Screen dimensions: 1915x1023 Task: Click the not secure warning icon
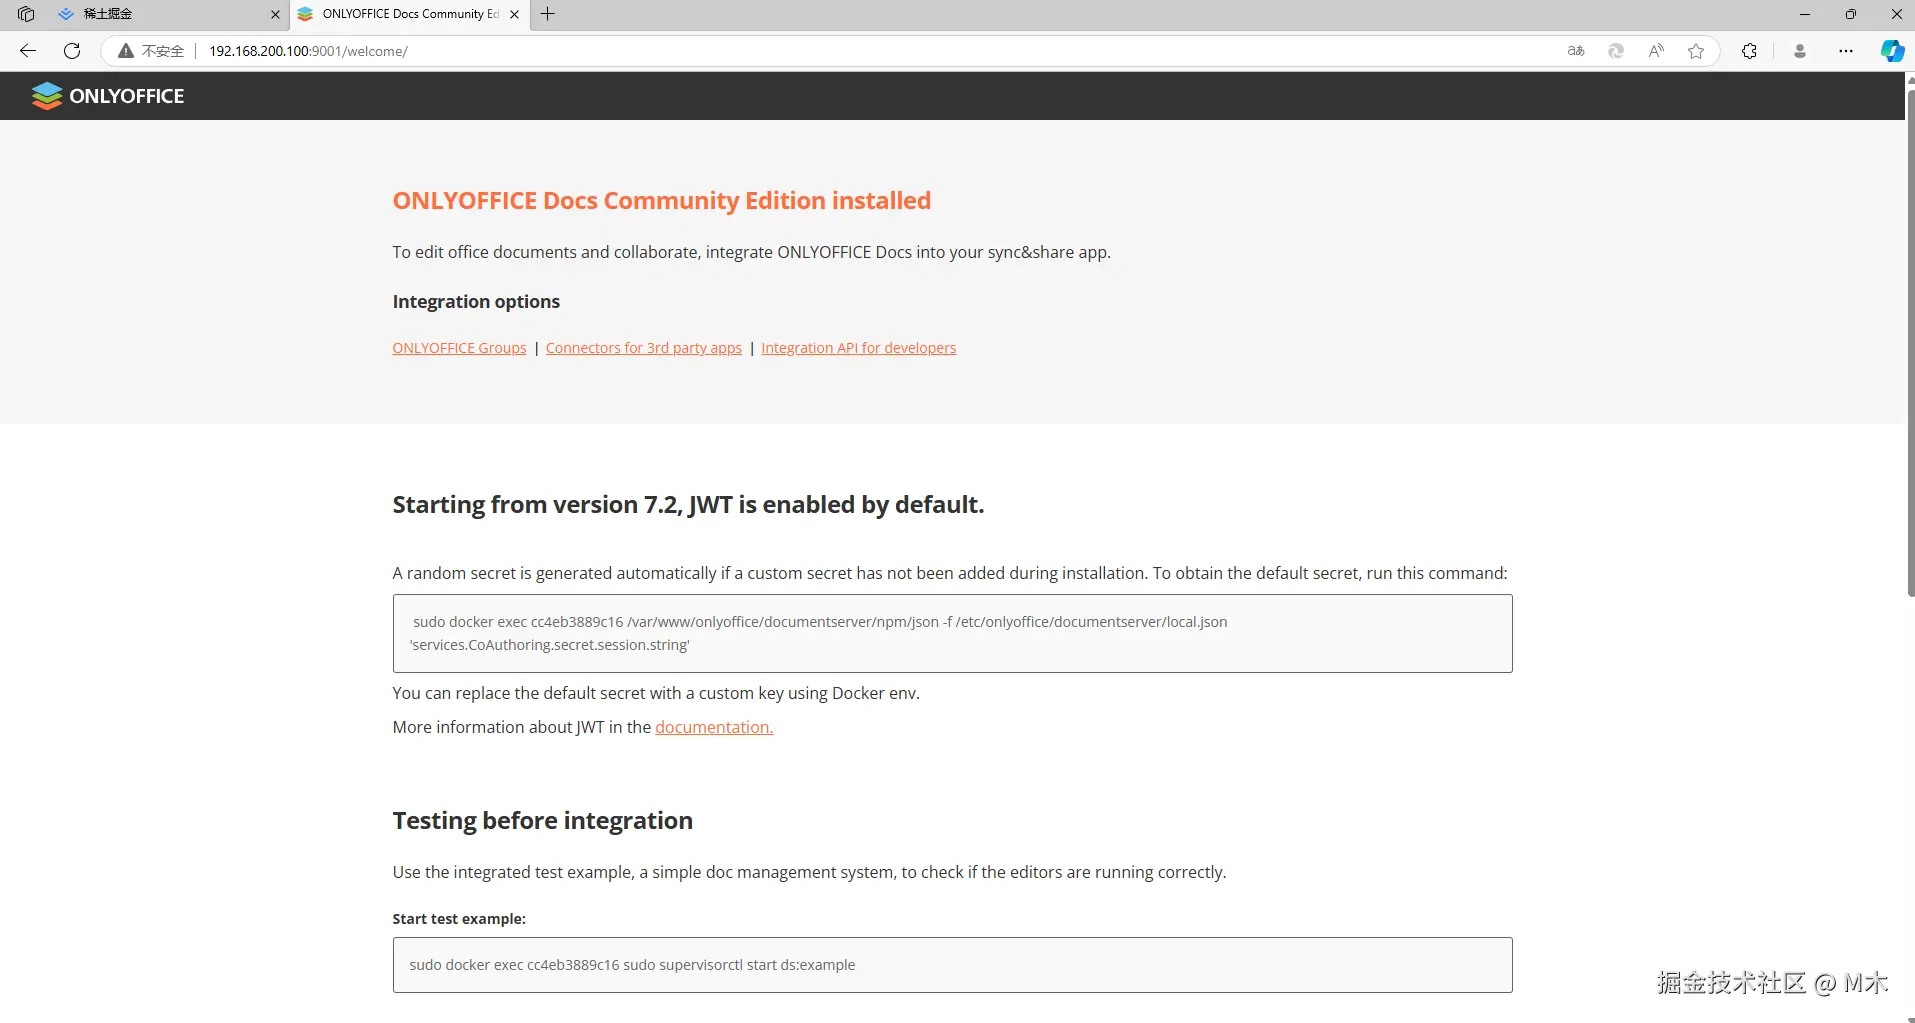point(126,51)
